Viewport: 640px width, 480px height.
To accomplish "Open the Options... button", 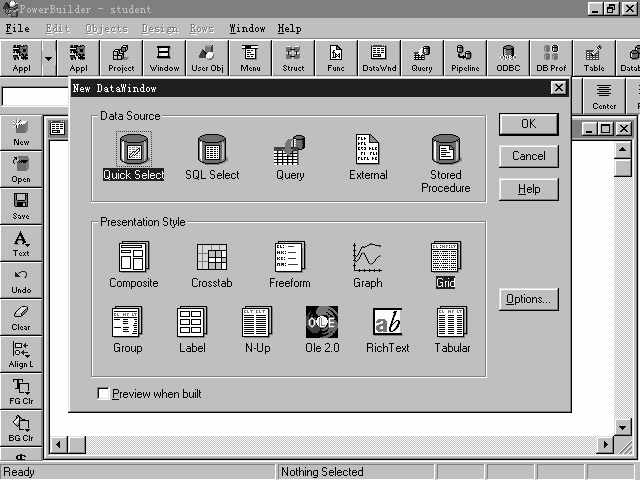I will 529,299.
